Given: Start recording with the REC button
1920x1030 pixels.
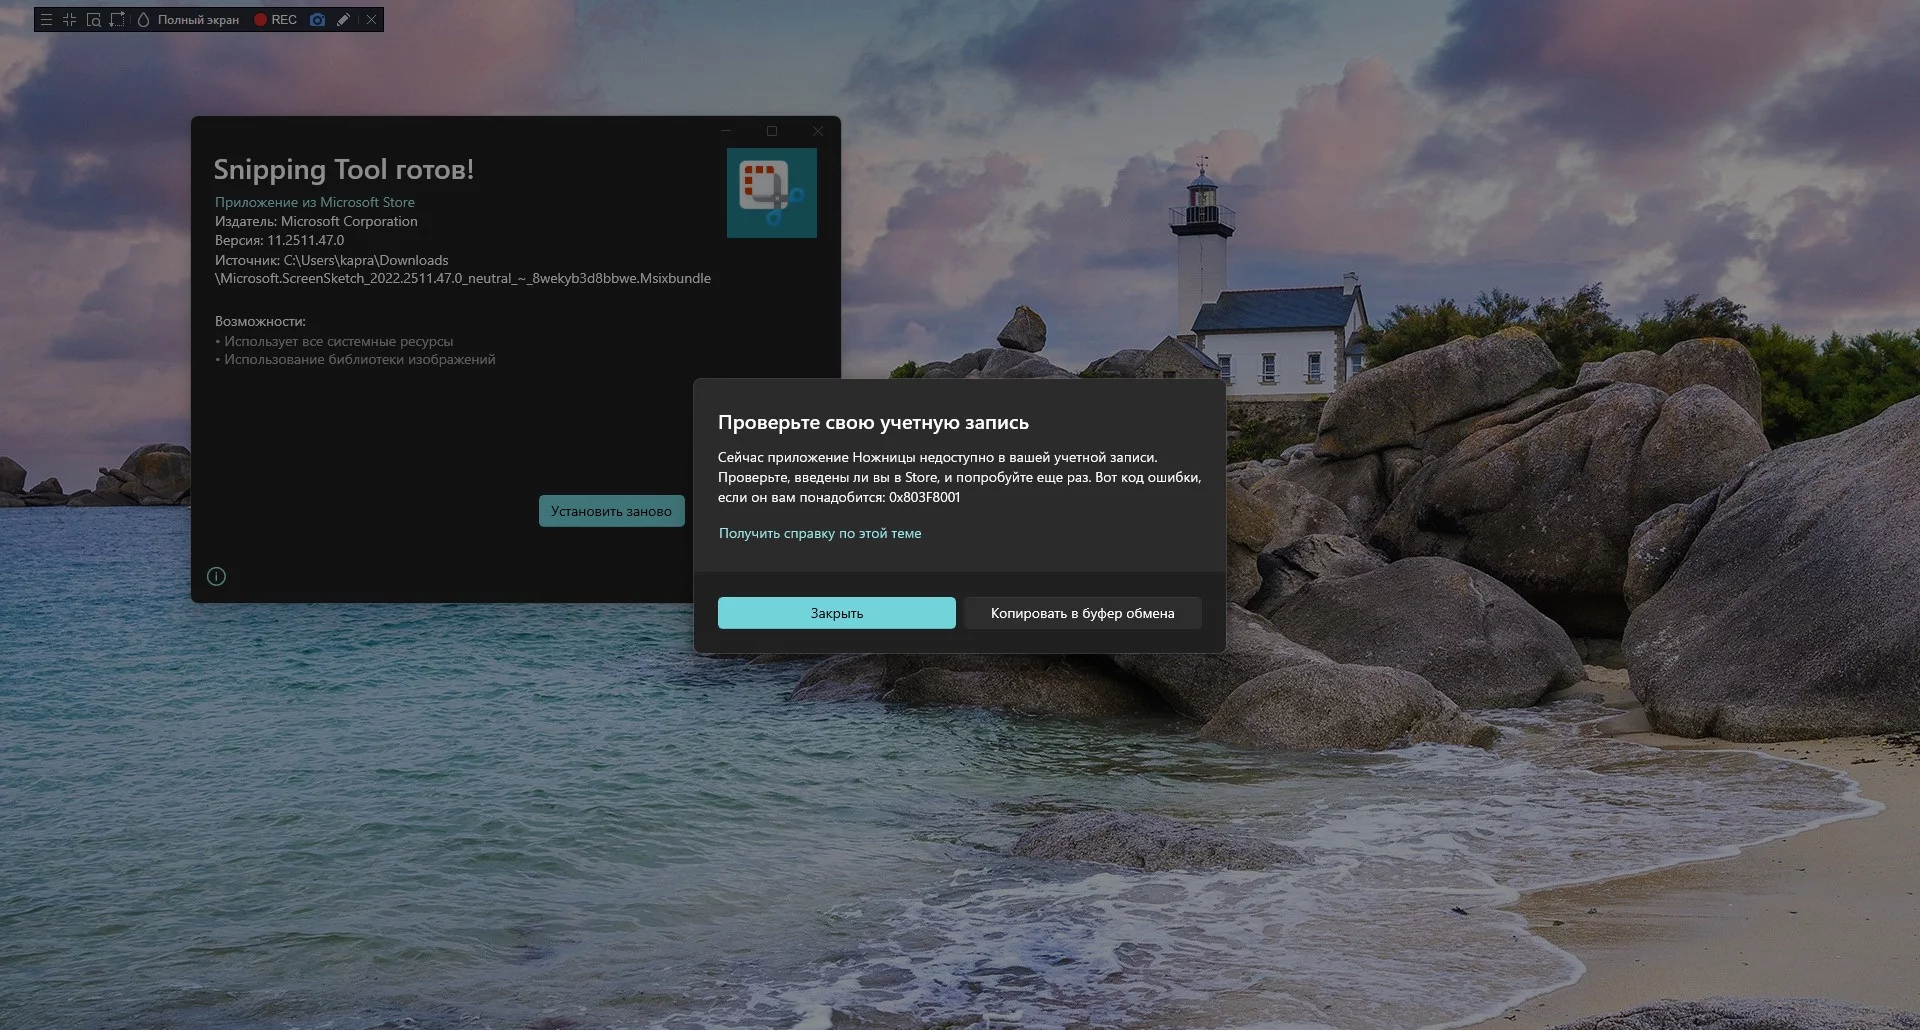Looking at the screenshot, I should tap(275, 20).
